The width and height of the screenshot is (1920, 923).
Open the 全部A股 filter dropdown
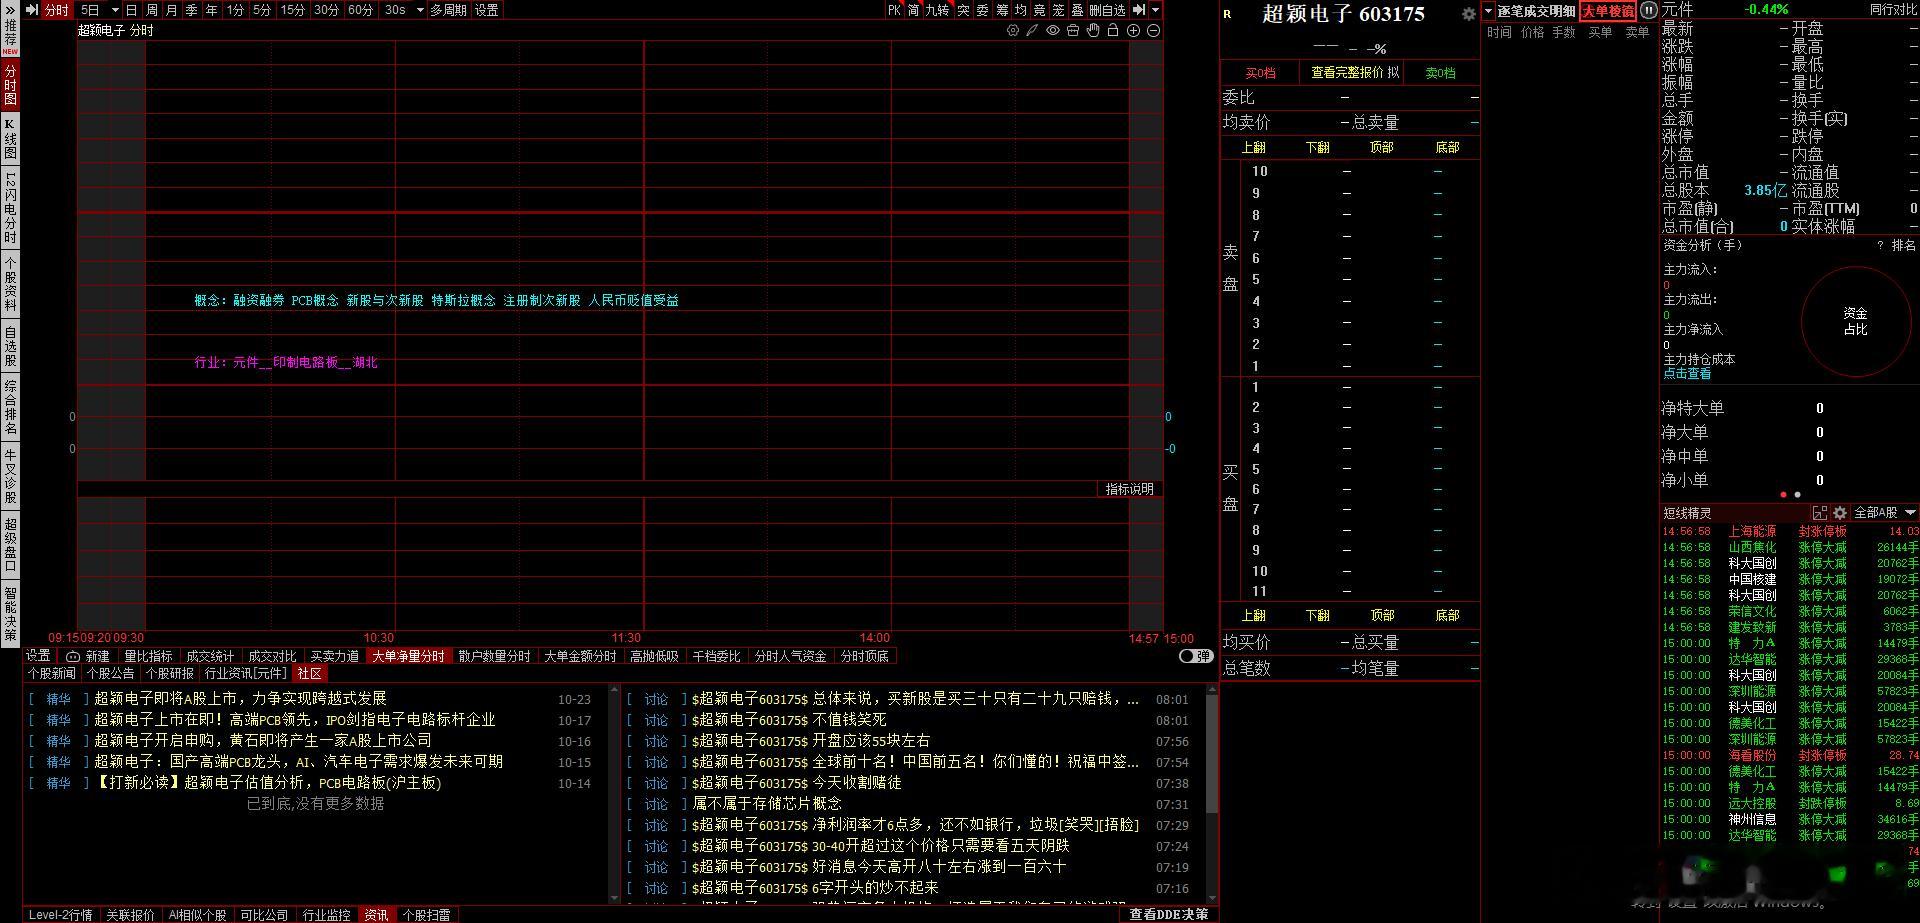coord(1884,513)
